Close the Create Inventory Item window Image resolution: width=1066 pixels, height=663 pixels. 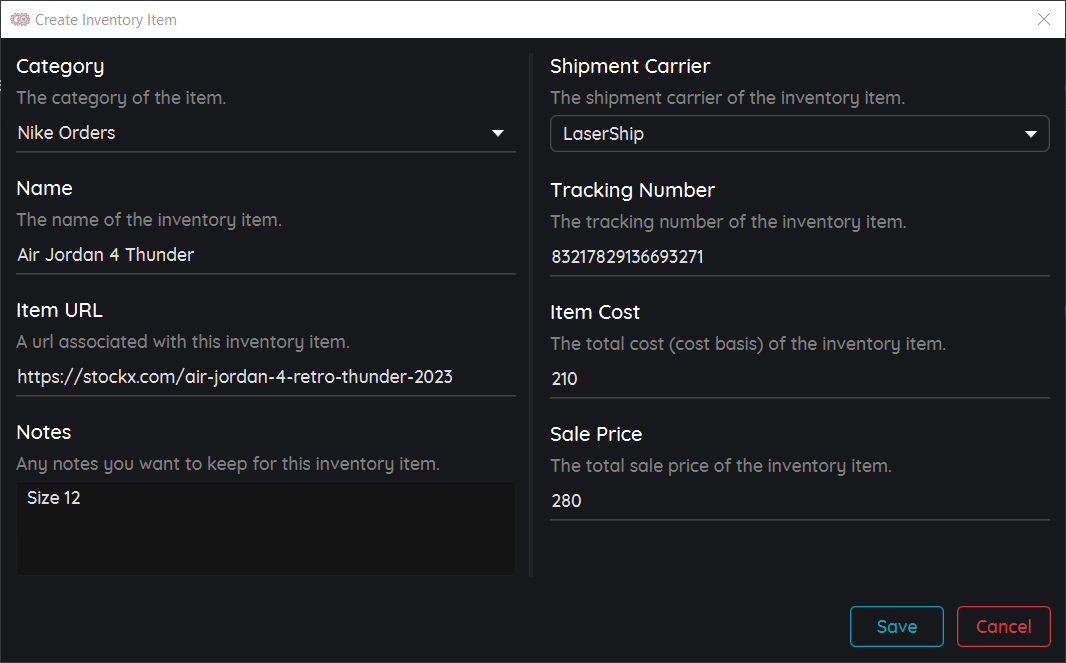(x=1043, y=19)
